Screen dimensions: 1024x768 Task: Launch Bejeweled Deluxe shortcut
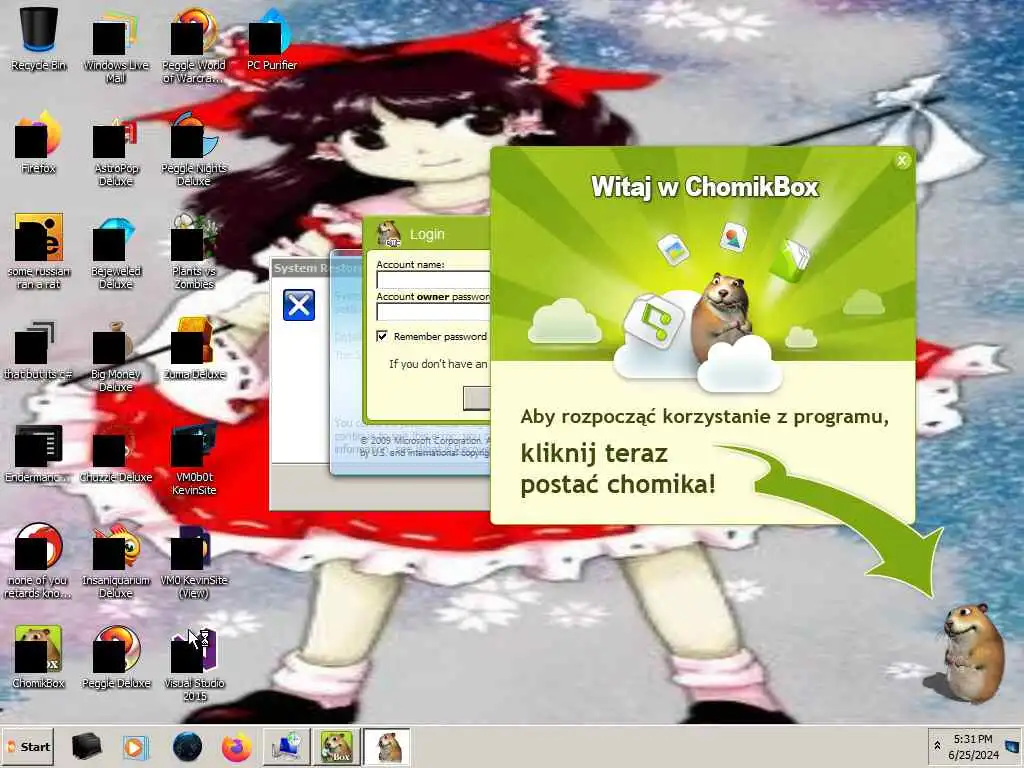click(116, 252)
